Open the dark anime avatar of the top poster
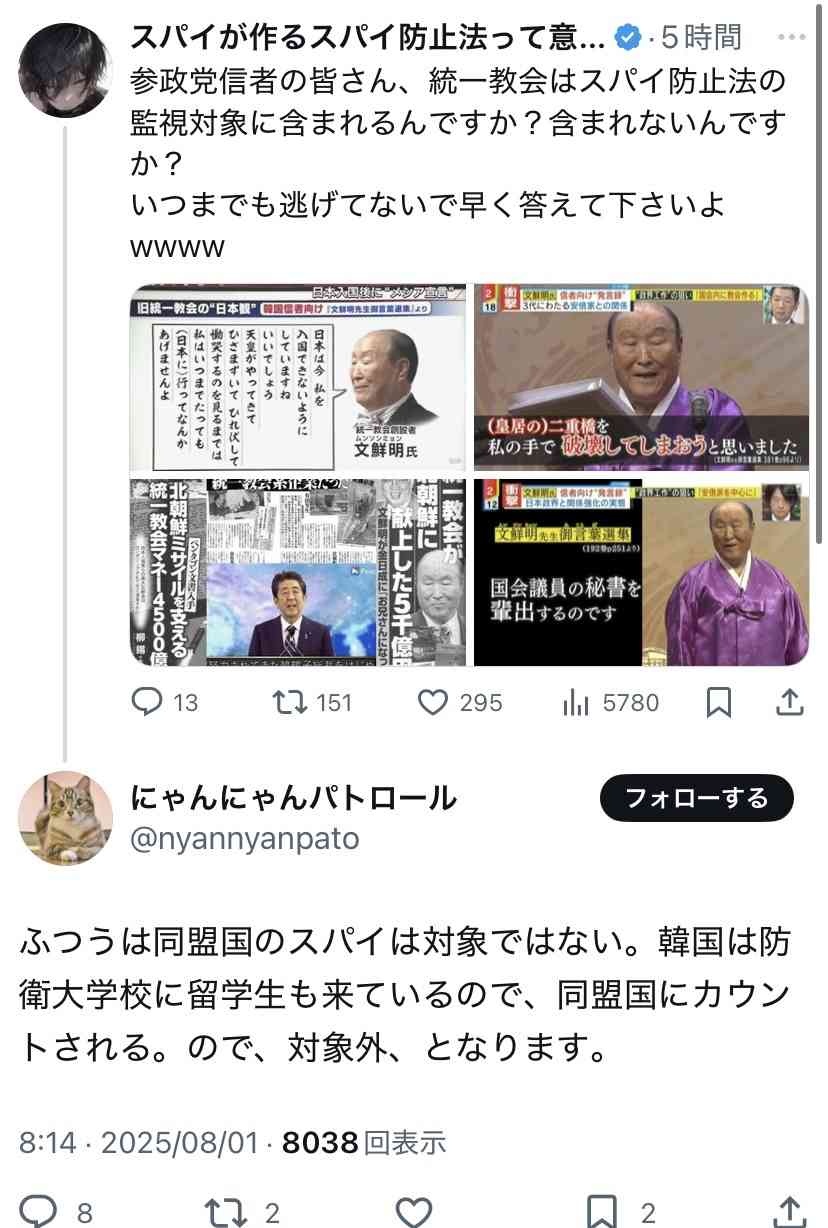This screenshot has width=828, height=1228. [66, 71]
